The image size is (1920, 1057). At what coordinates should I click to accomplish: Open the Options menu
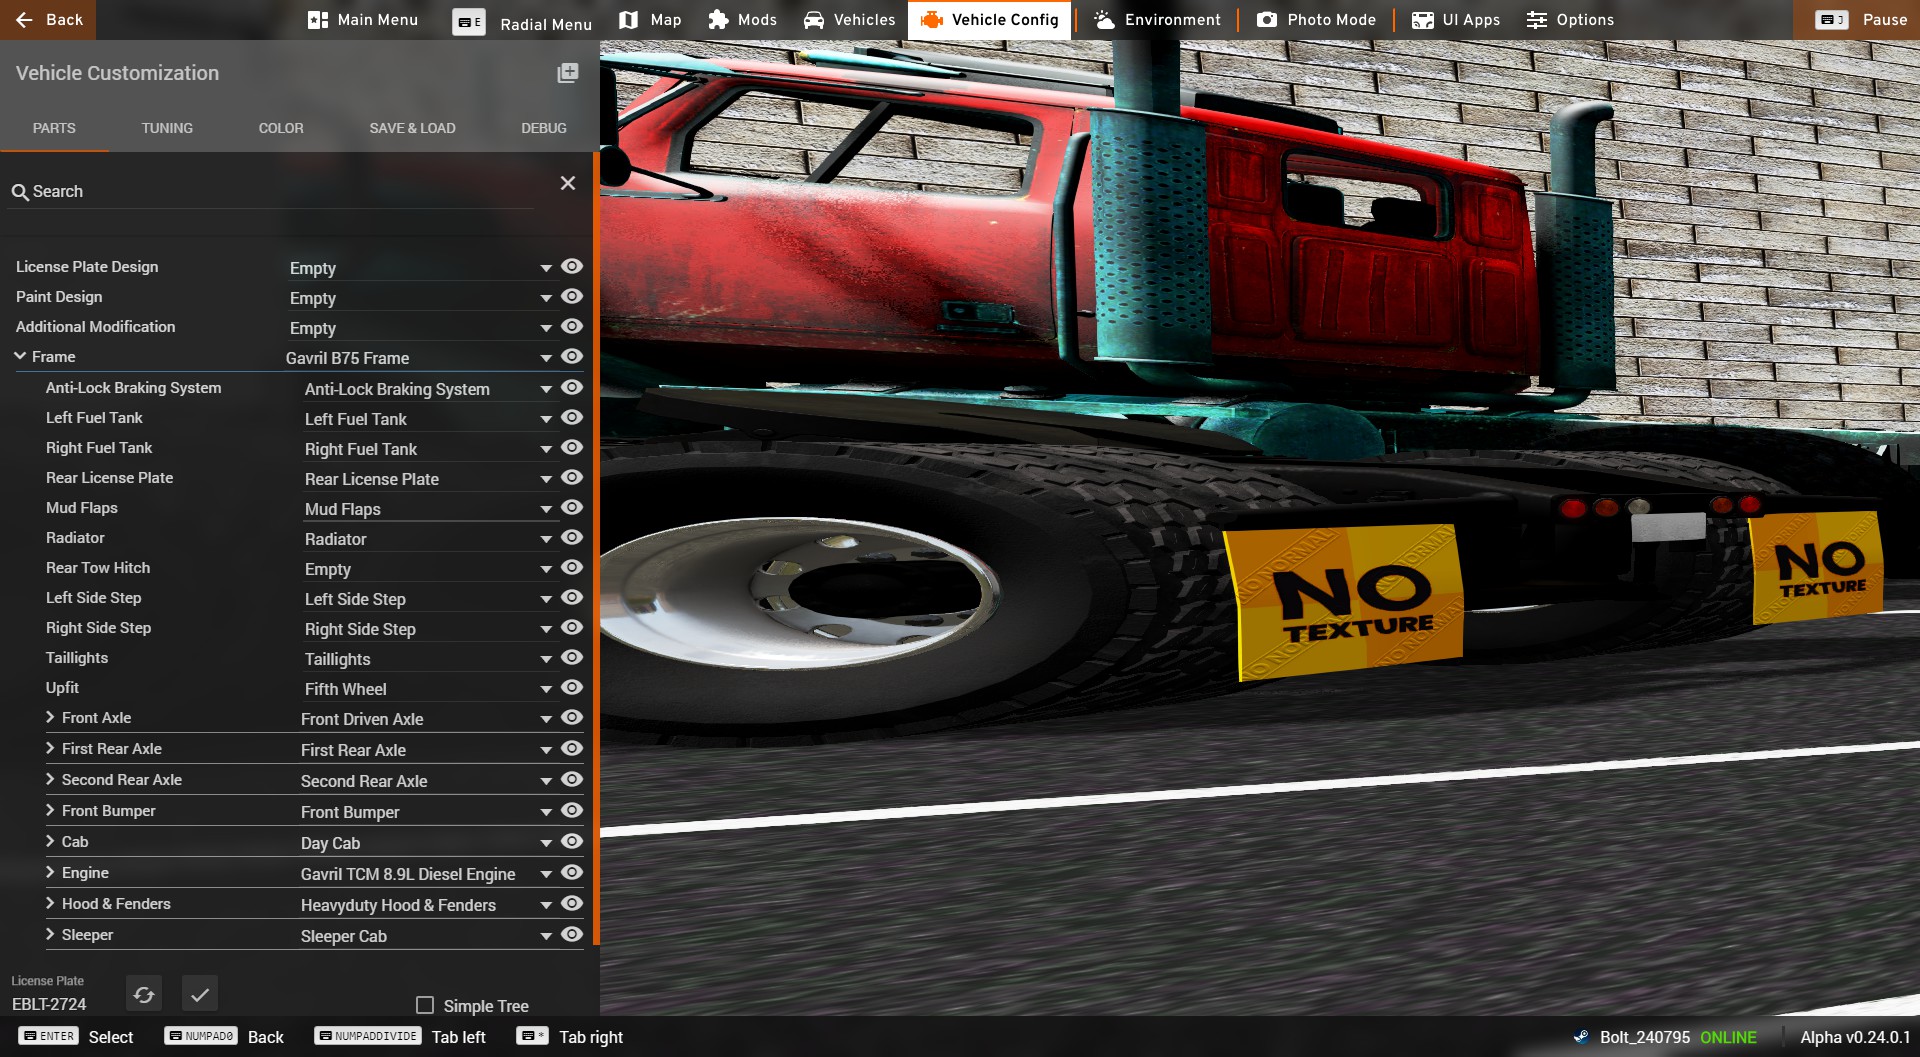point(1570,20)
